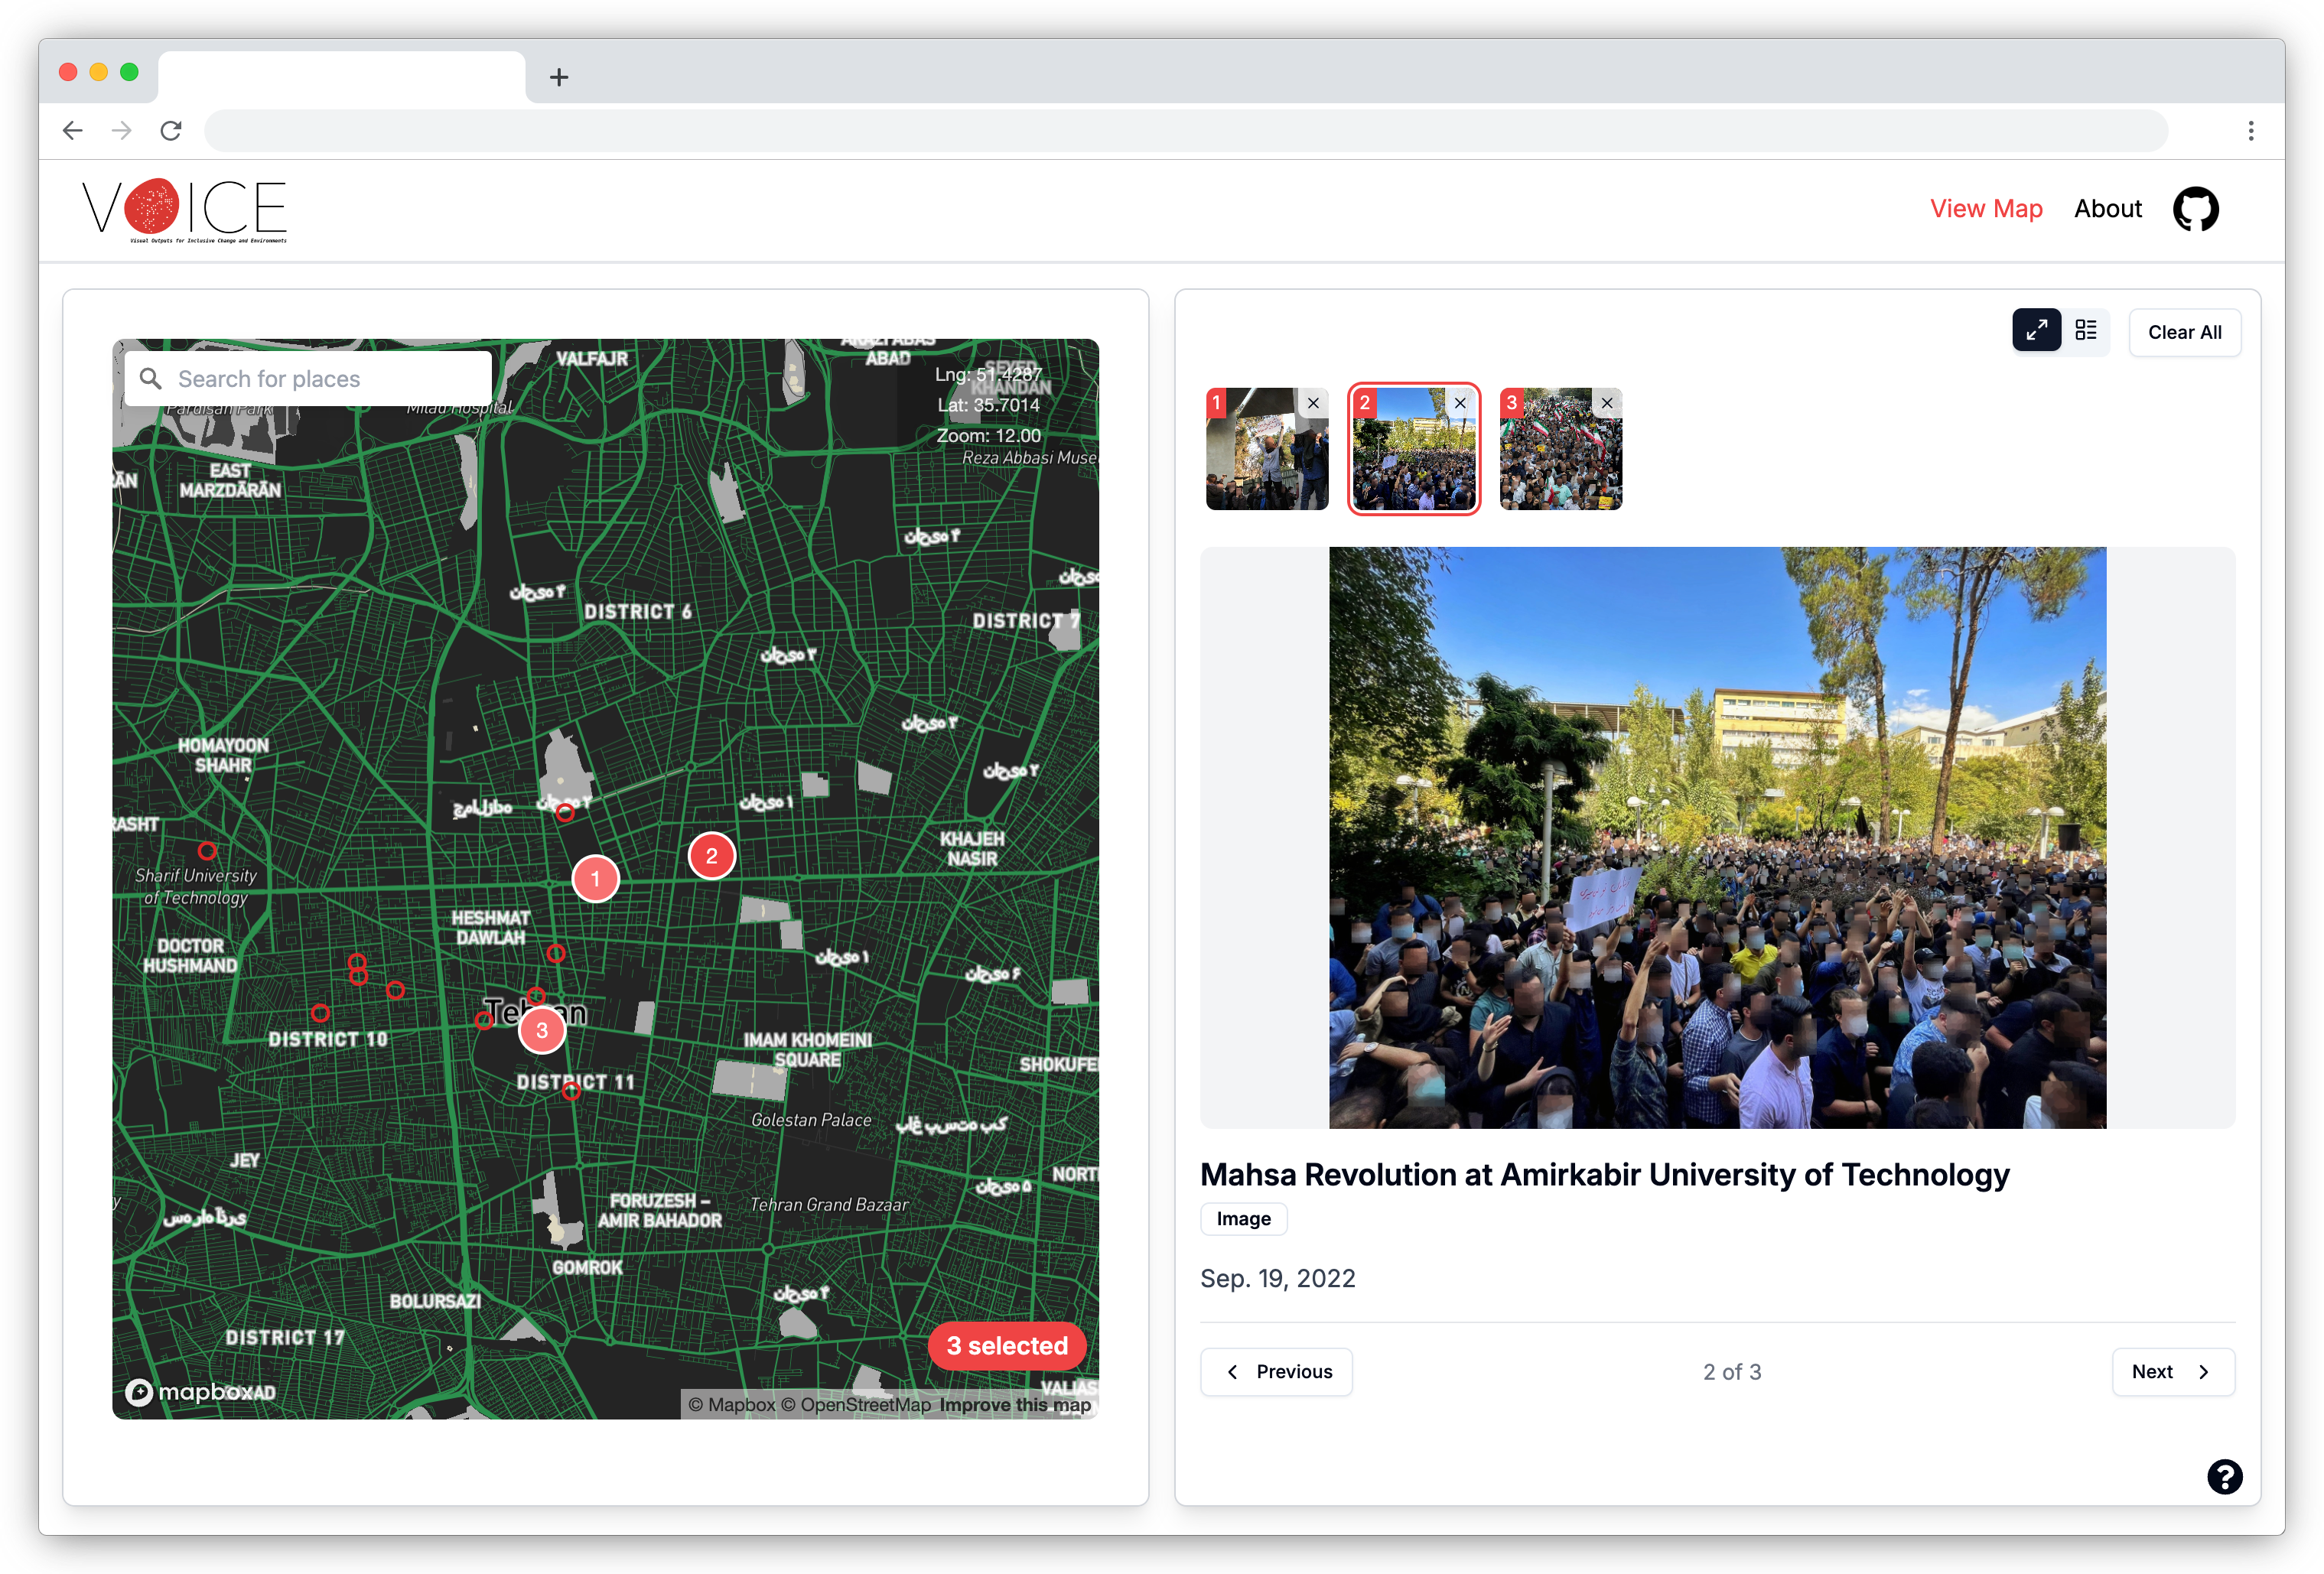
Task: Remove thumbnail 3 using its X
Action: coord(1606,403)
